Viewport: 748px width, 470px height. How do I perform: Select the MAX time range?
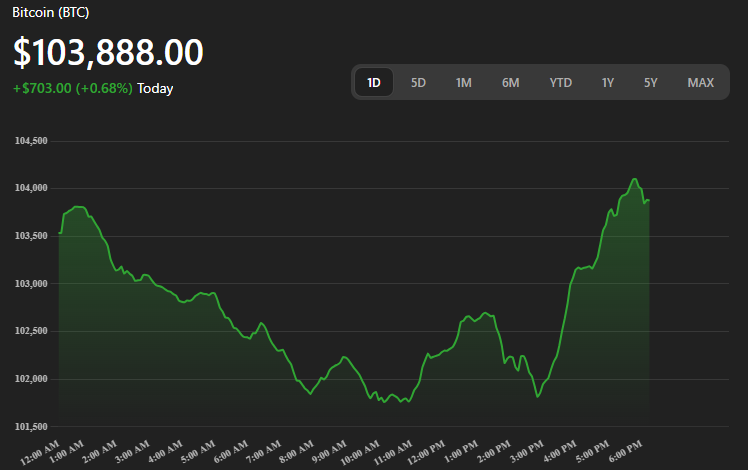tap(700, 83)
